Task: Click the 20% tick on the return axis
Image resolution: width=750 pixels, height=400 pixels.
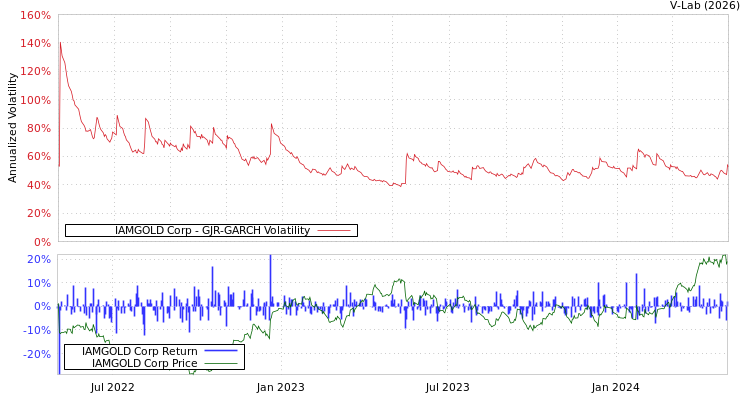Action: [x=38, y=259]
